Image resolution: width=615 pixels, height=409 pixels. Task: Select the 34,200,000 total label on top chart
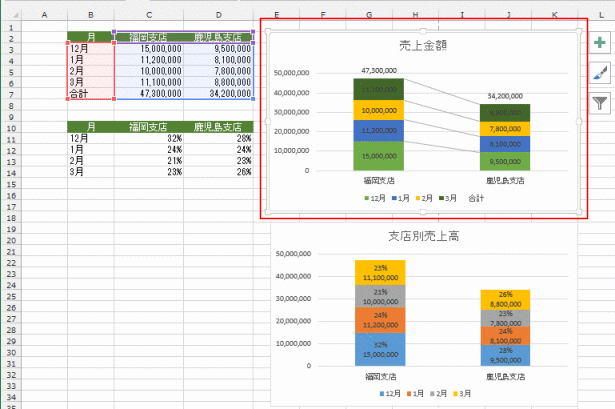coord(505,96)
